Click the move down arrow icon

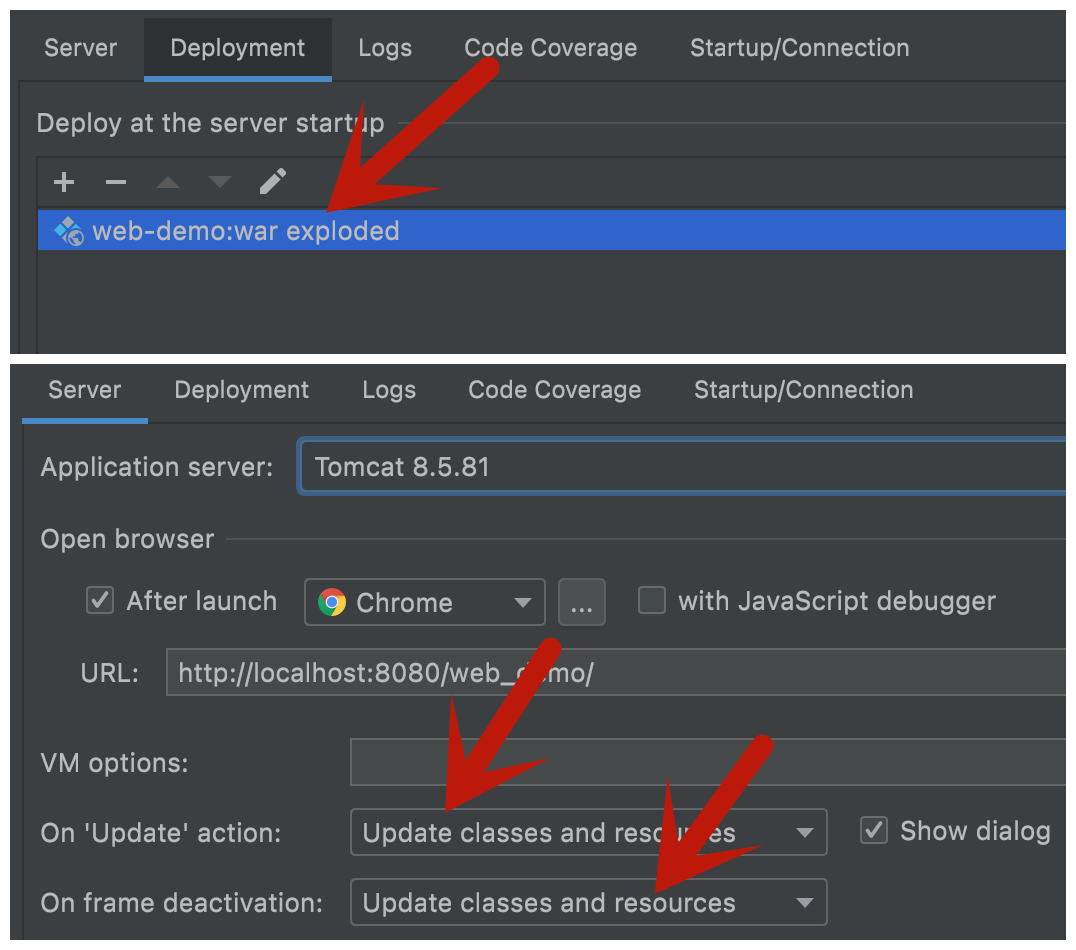click(x=220, y=182)
